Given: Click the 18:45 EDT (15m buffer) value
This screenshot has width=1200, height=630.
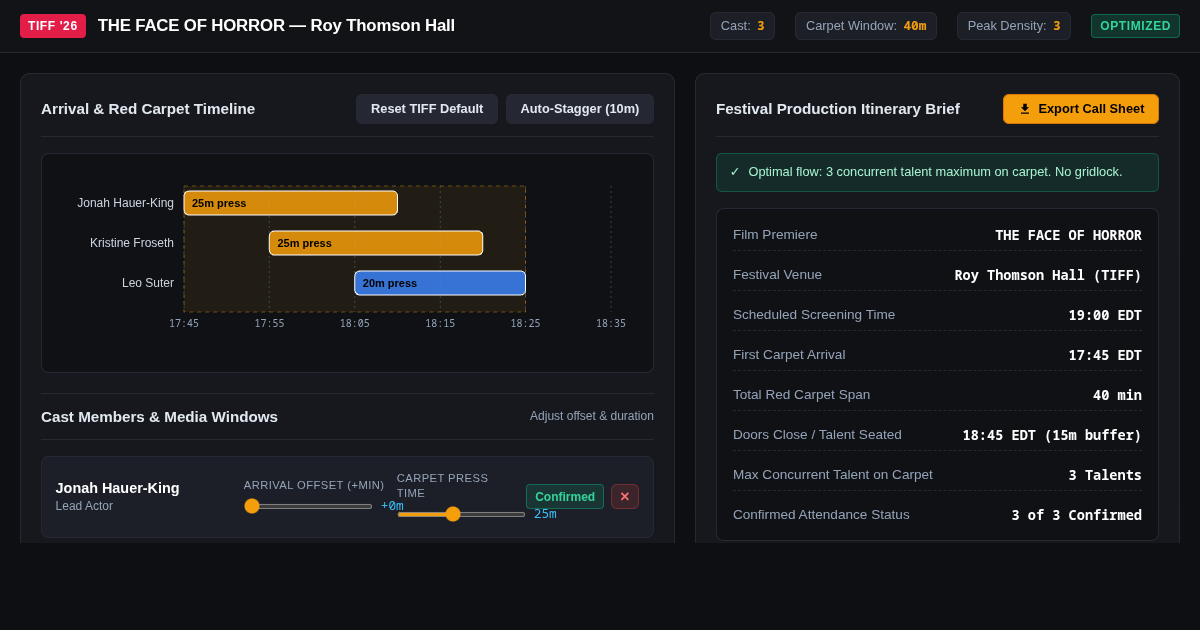Looking at the screenshot, I should 1052,435.
